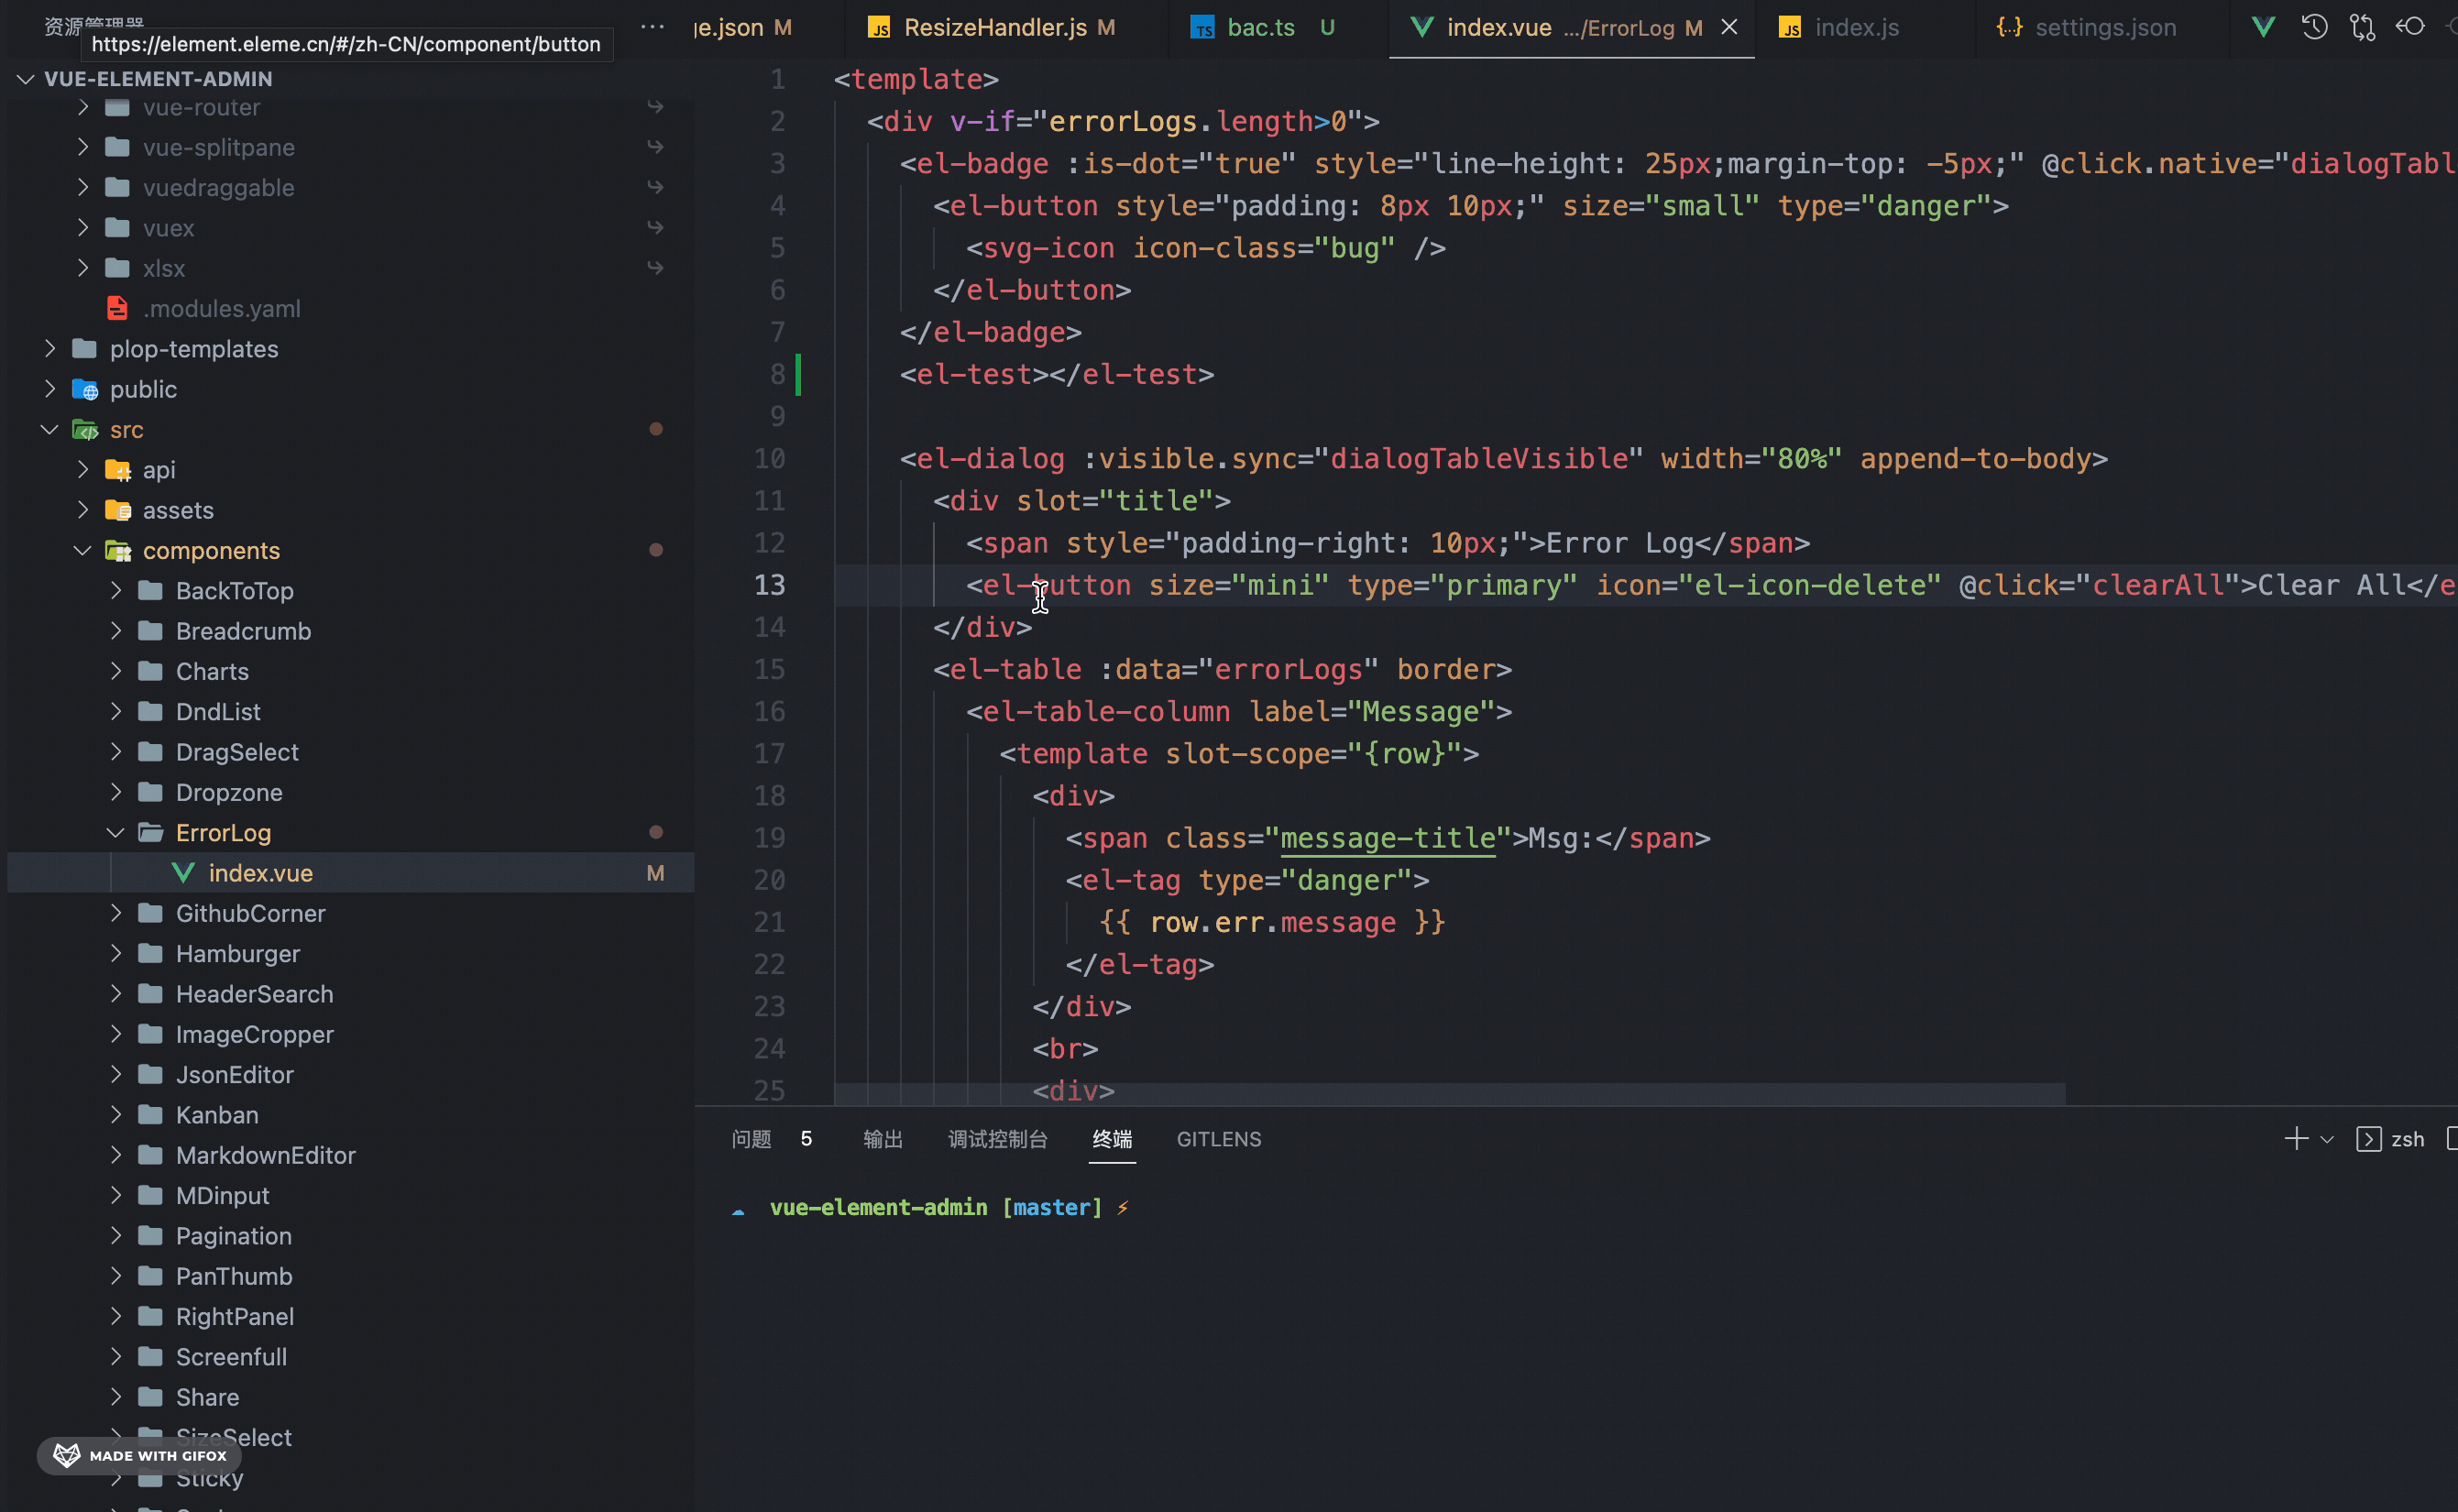Screen dimensions: 2458x1512
Task: Click line number 10 in gutter
Action: pos(769,459)
